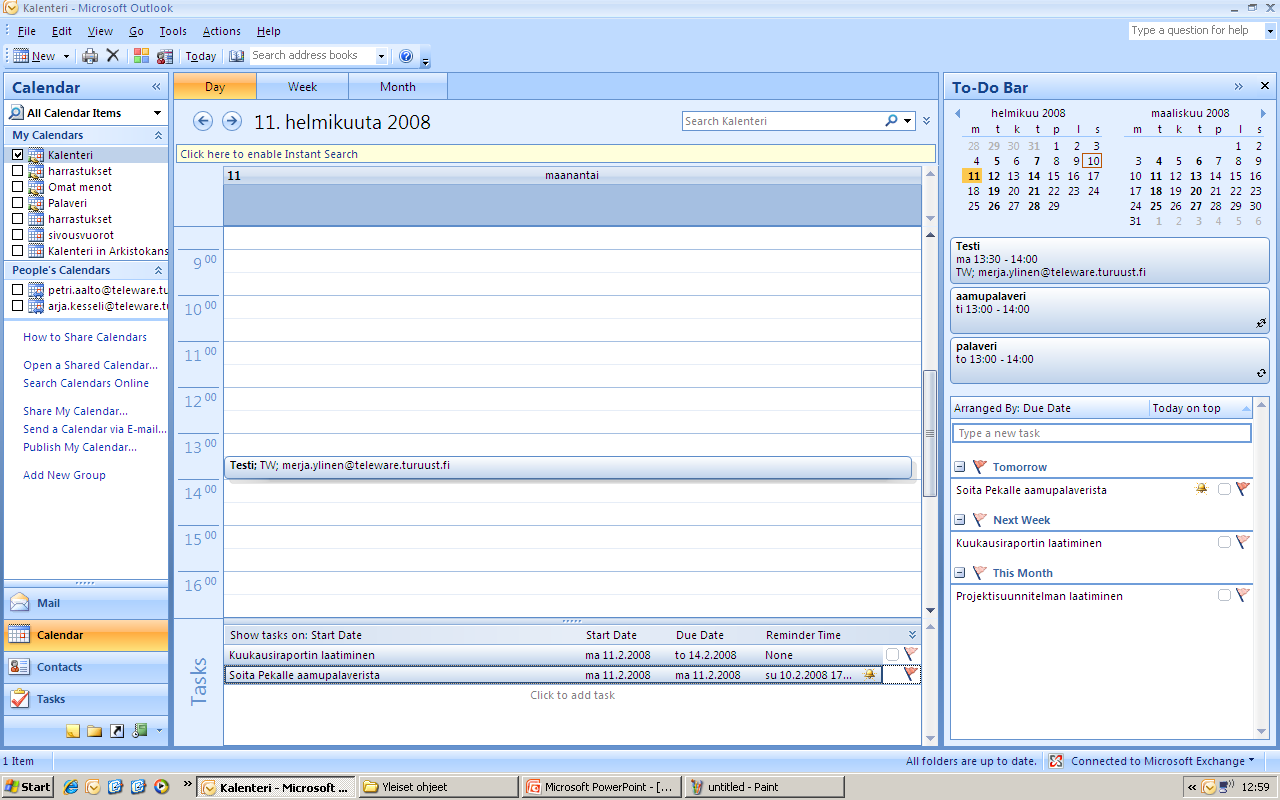Minimize the Calendar navigation pane
The height and width of the screenshot is (800, 1280).
(156, 87)
